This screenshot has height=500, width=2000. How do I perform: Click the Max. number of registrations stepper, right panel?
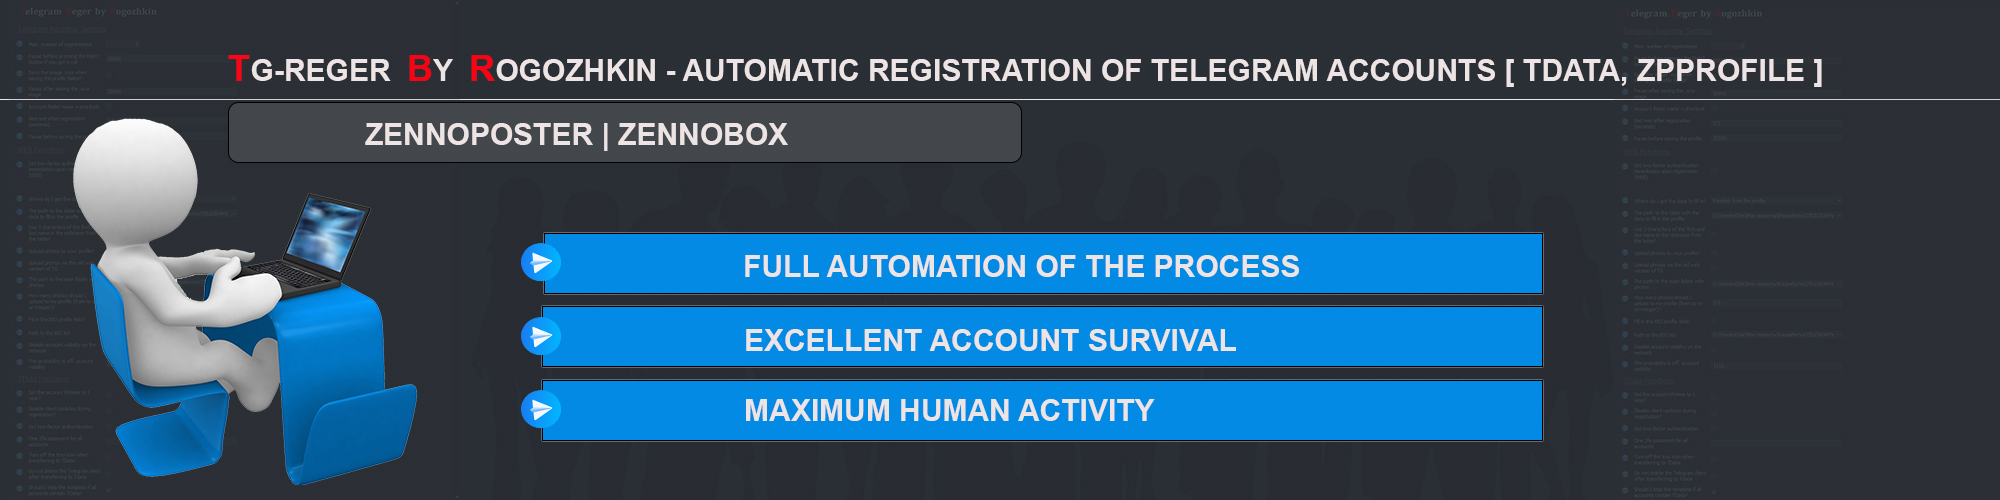[x=1728, y=45]
